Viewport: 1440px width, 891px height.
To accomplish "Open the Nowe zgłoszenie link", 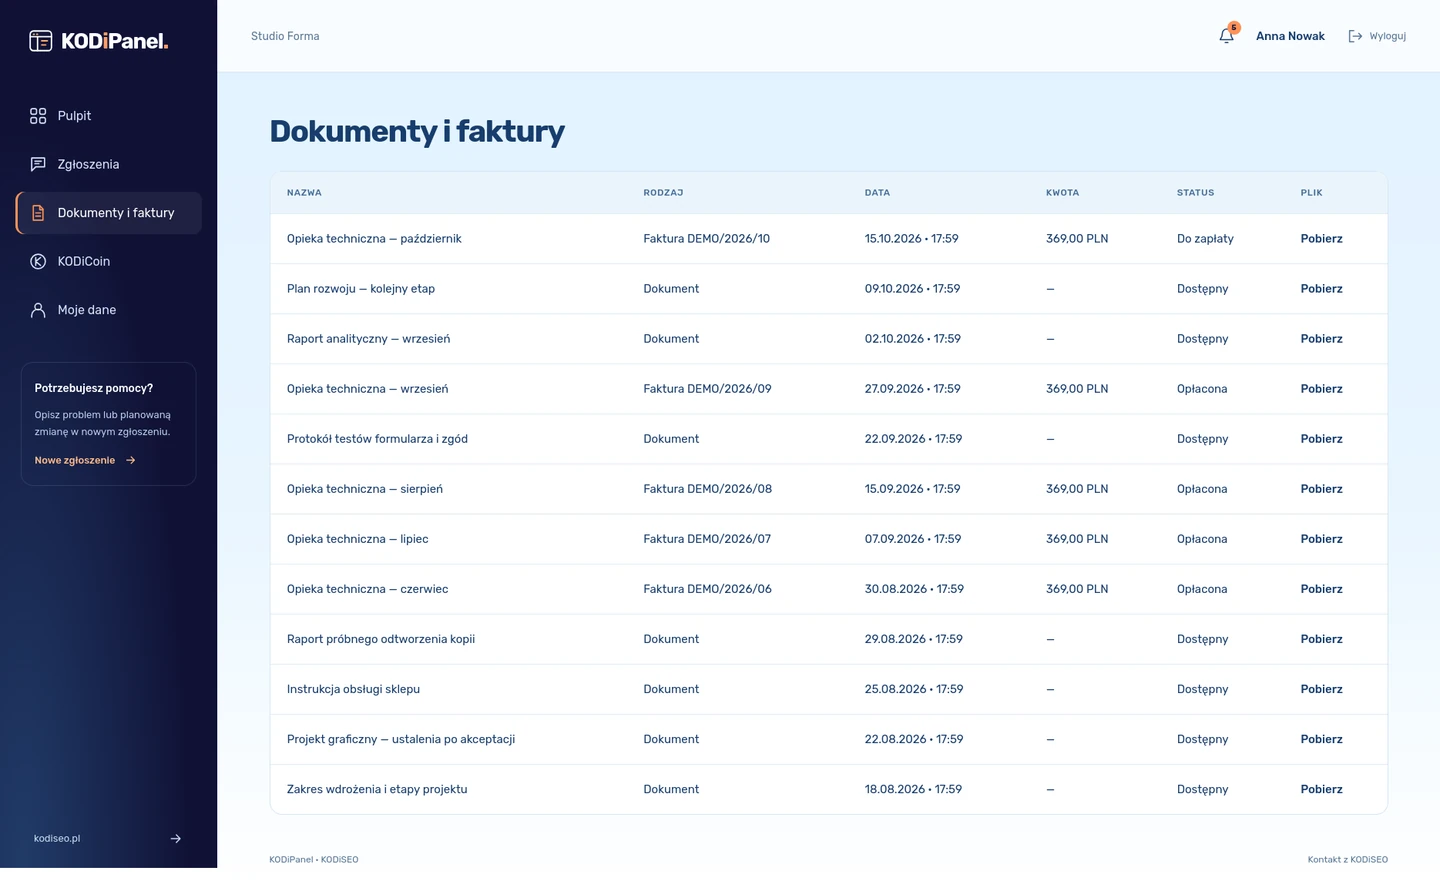I will click(75, 461).
